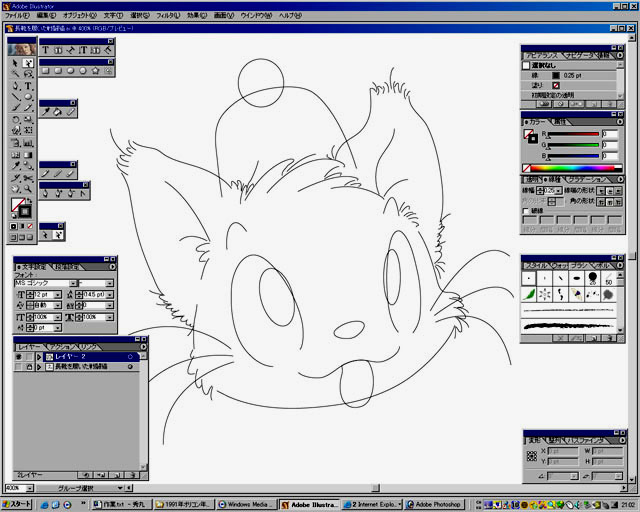This screenshot has width=640, height=512.
Task: Select the green leaf brush thumbnail
Action: (x=529, y=294)
